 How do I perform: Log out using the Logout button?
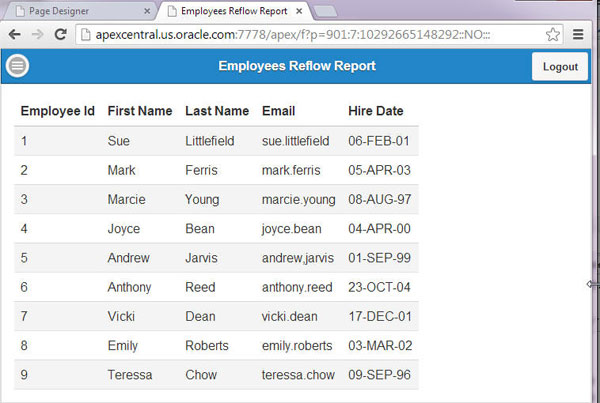tap(560, 67)
